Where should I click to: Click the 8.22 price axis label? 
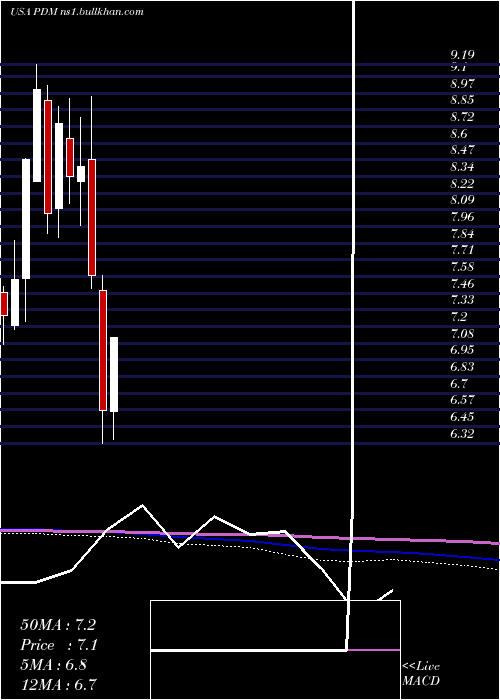[x=462, y=183]
